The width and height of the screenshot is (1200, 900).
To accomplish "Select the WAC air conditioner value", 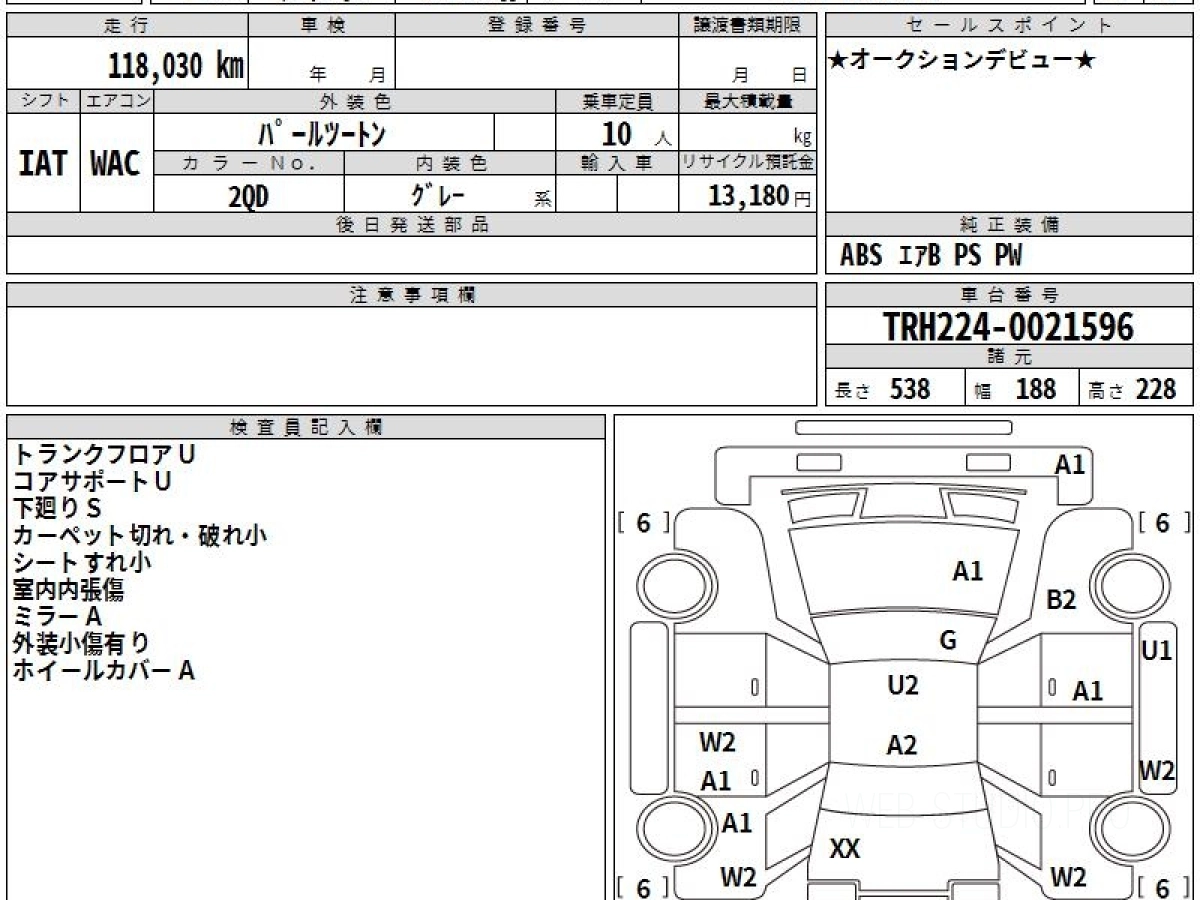I will [x=116, y=163].
